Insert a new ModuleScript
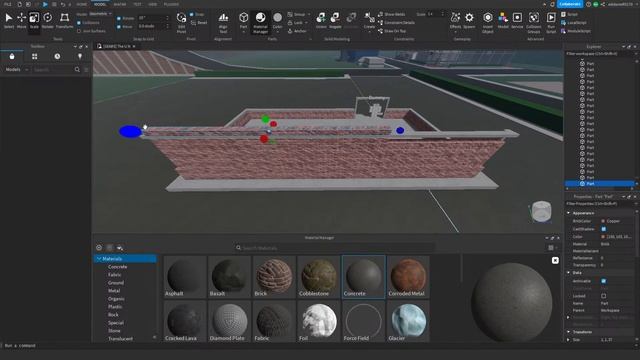This screenshot has width=640, height=360. tap(576, 31)
